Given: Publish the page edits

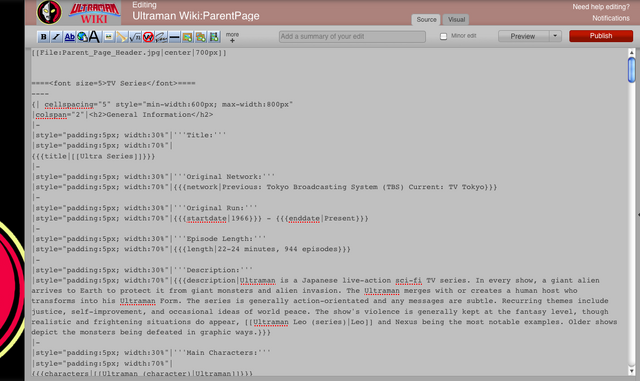Looking at the screenshot, I should click(601, 36).
